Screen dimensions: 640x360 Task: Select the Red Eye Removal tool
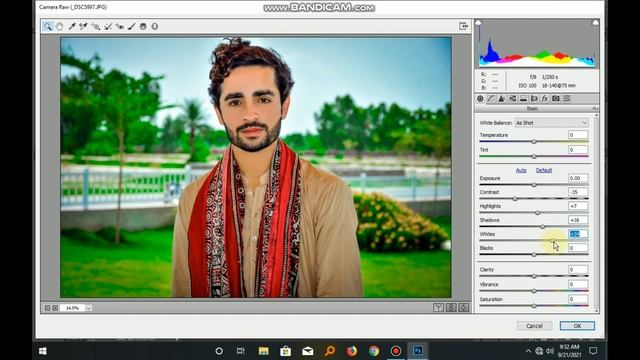[x=120, y=27]
